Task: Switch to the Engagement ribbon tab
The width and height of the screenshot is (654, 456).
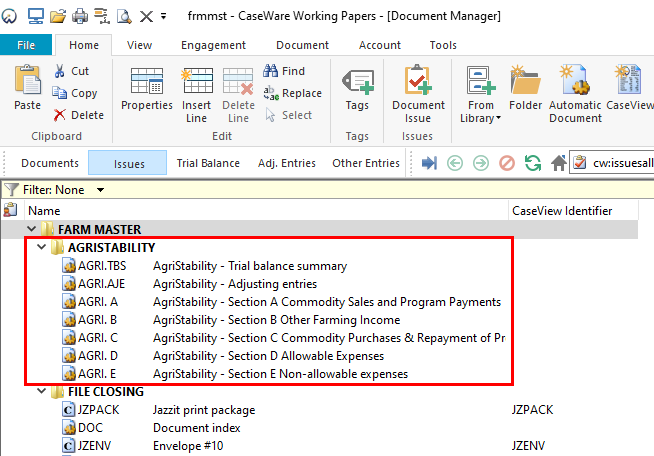Action: 213,45
